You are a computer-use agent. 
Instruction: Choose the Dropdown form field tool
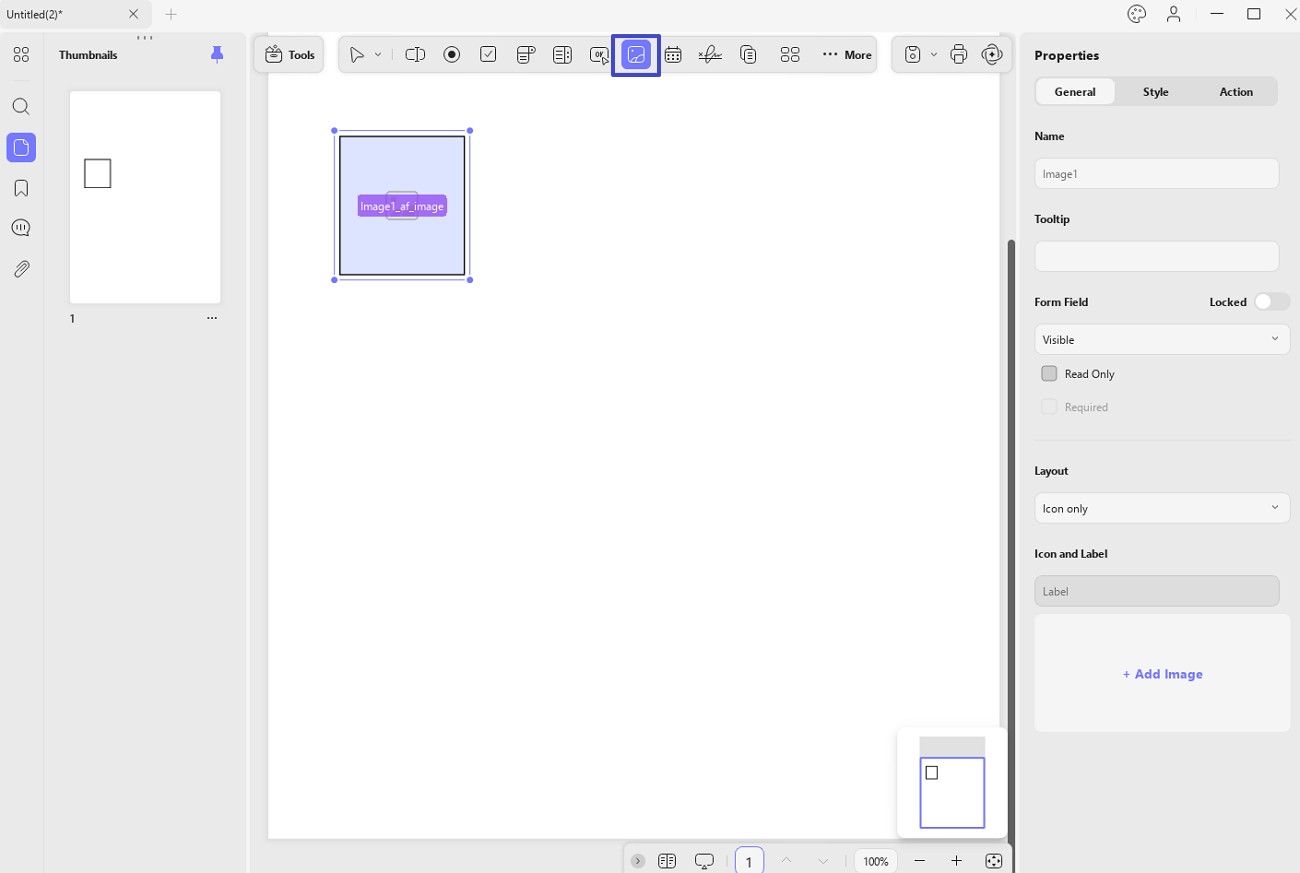click(x=526, y=55)
